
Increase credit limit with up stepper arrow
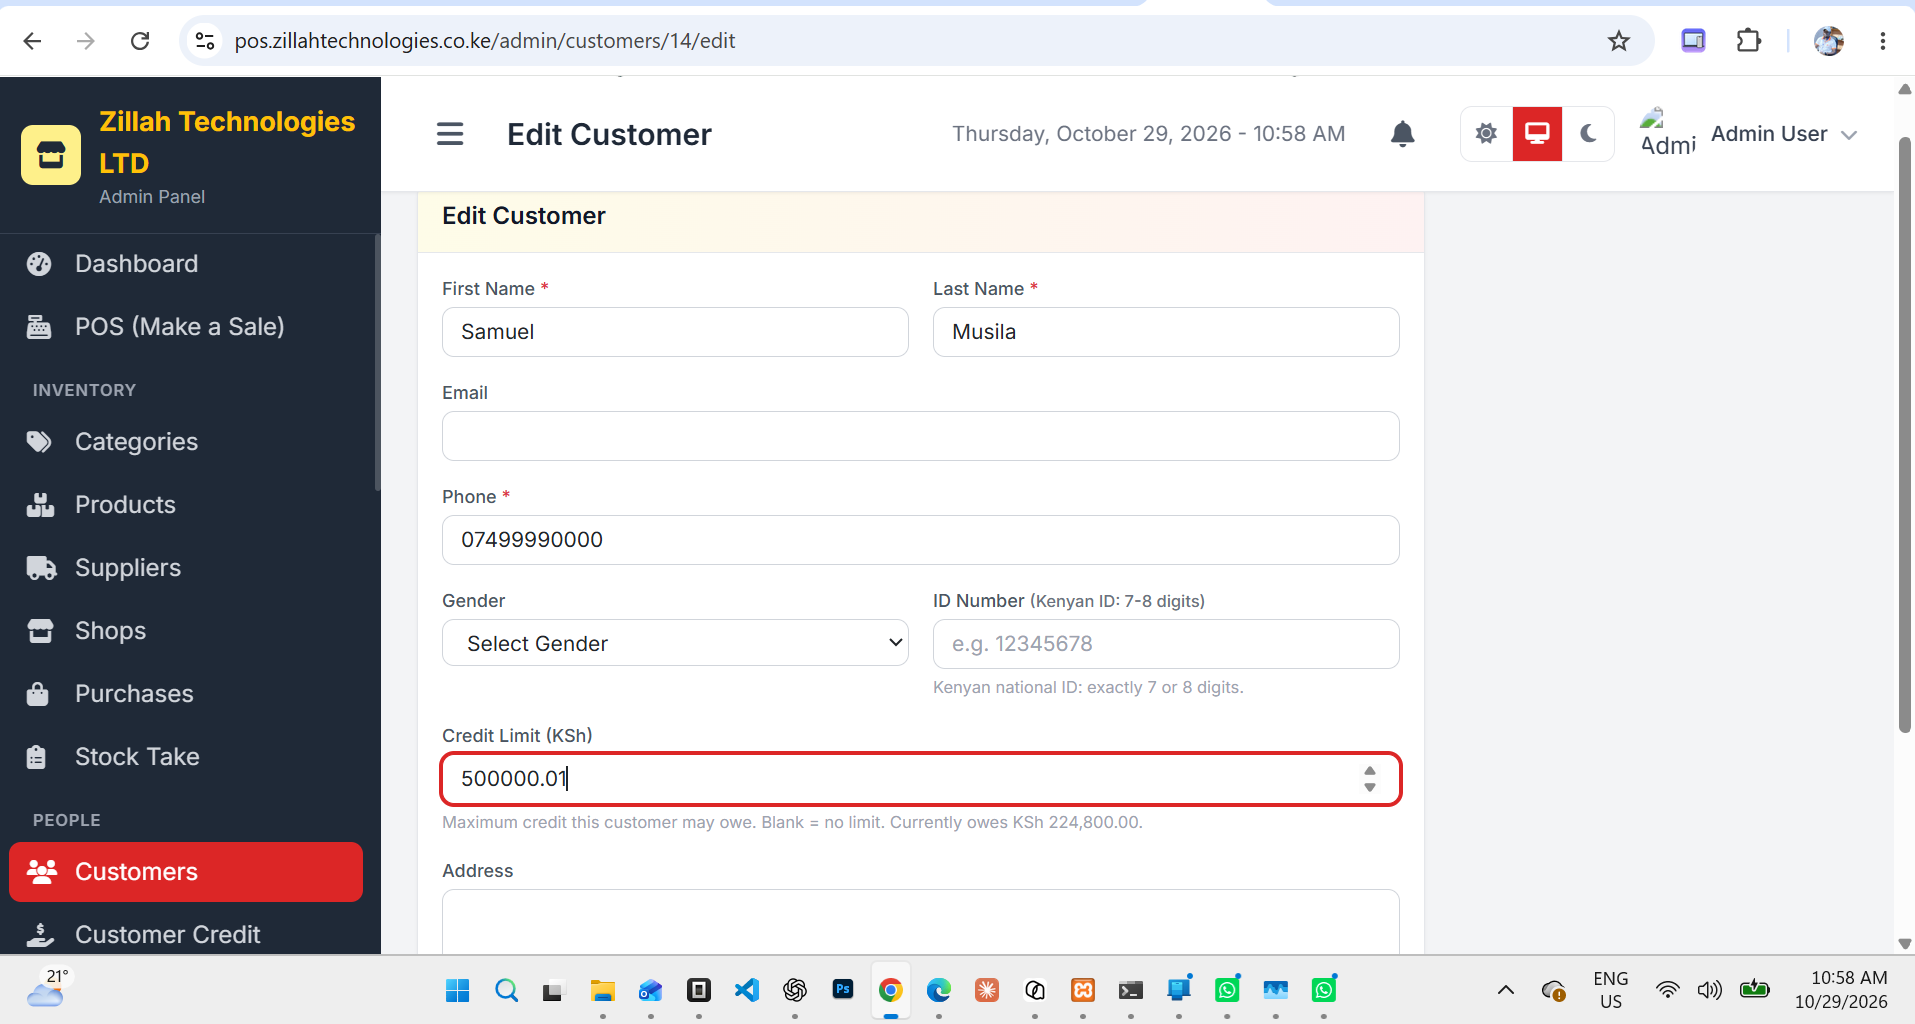tap(1370, 771)
